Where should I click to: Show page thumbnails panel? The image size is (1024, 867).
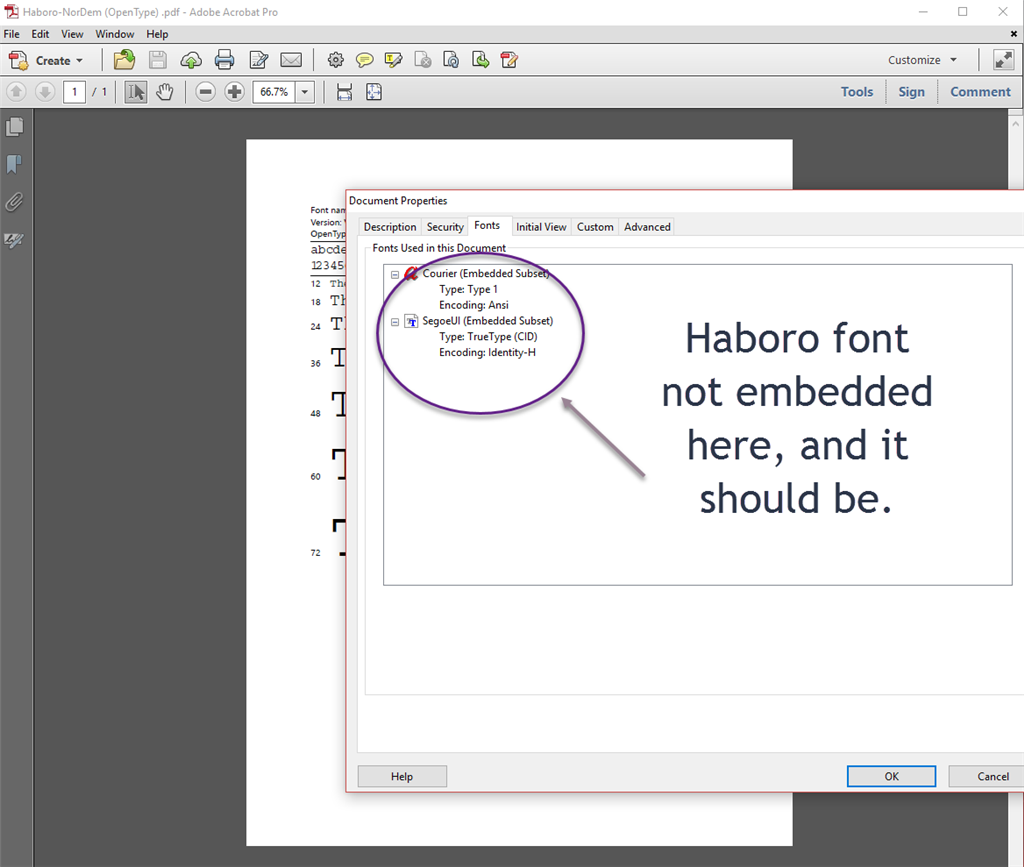pos(14,127)
